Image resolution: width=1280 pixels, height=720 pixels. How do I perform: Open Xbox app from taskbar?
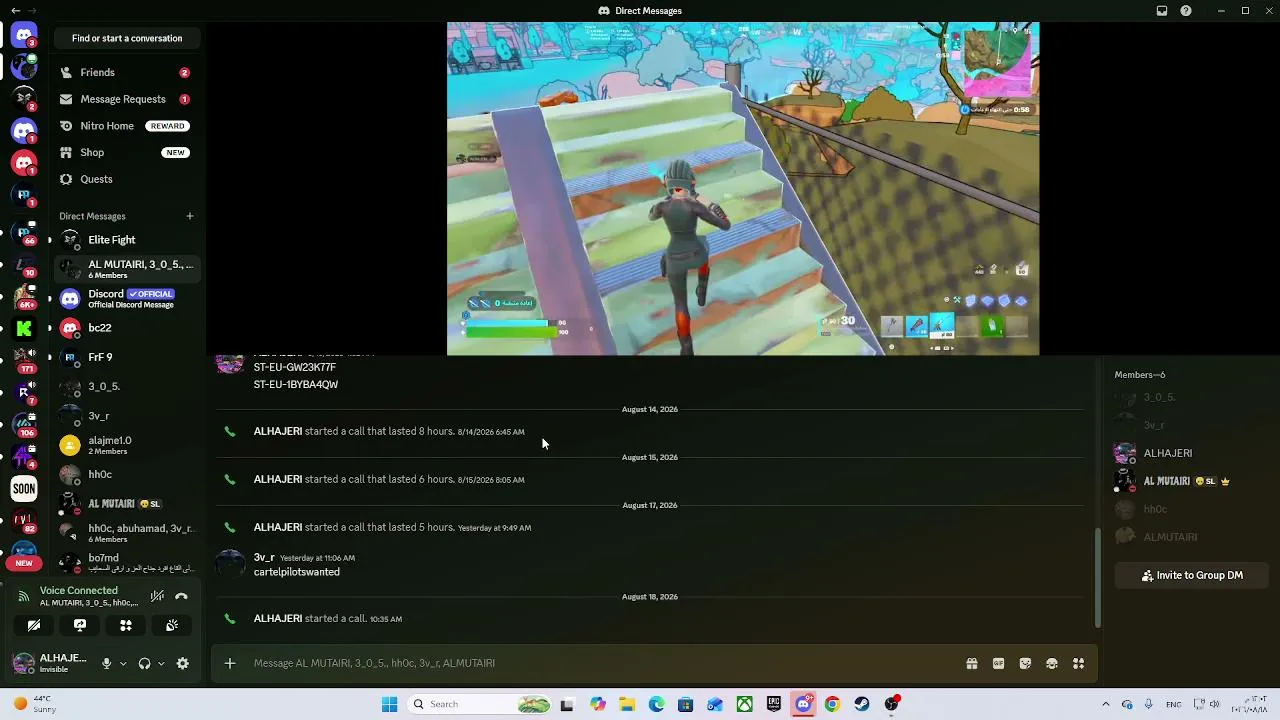coord(744,704)
